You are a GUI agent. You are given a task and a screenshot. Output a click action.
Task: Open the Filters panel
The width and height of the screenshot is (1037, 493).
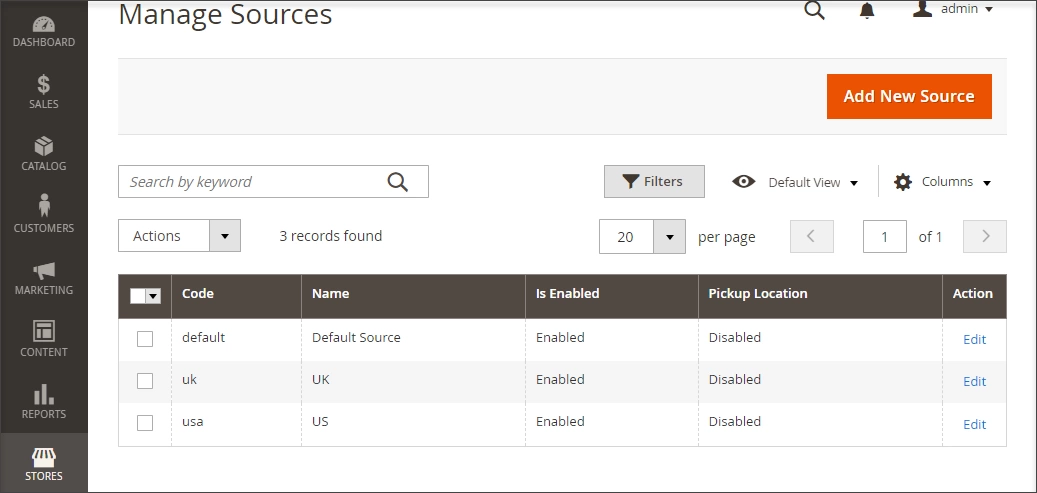pyautogui.click(x=654, y=181)
